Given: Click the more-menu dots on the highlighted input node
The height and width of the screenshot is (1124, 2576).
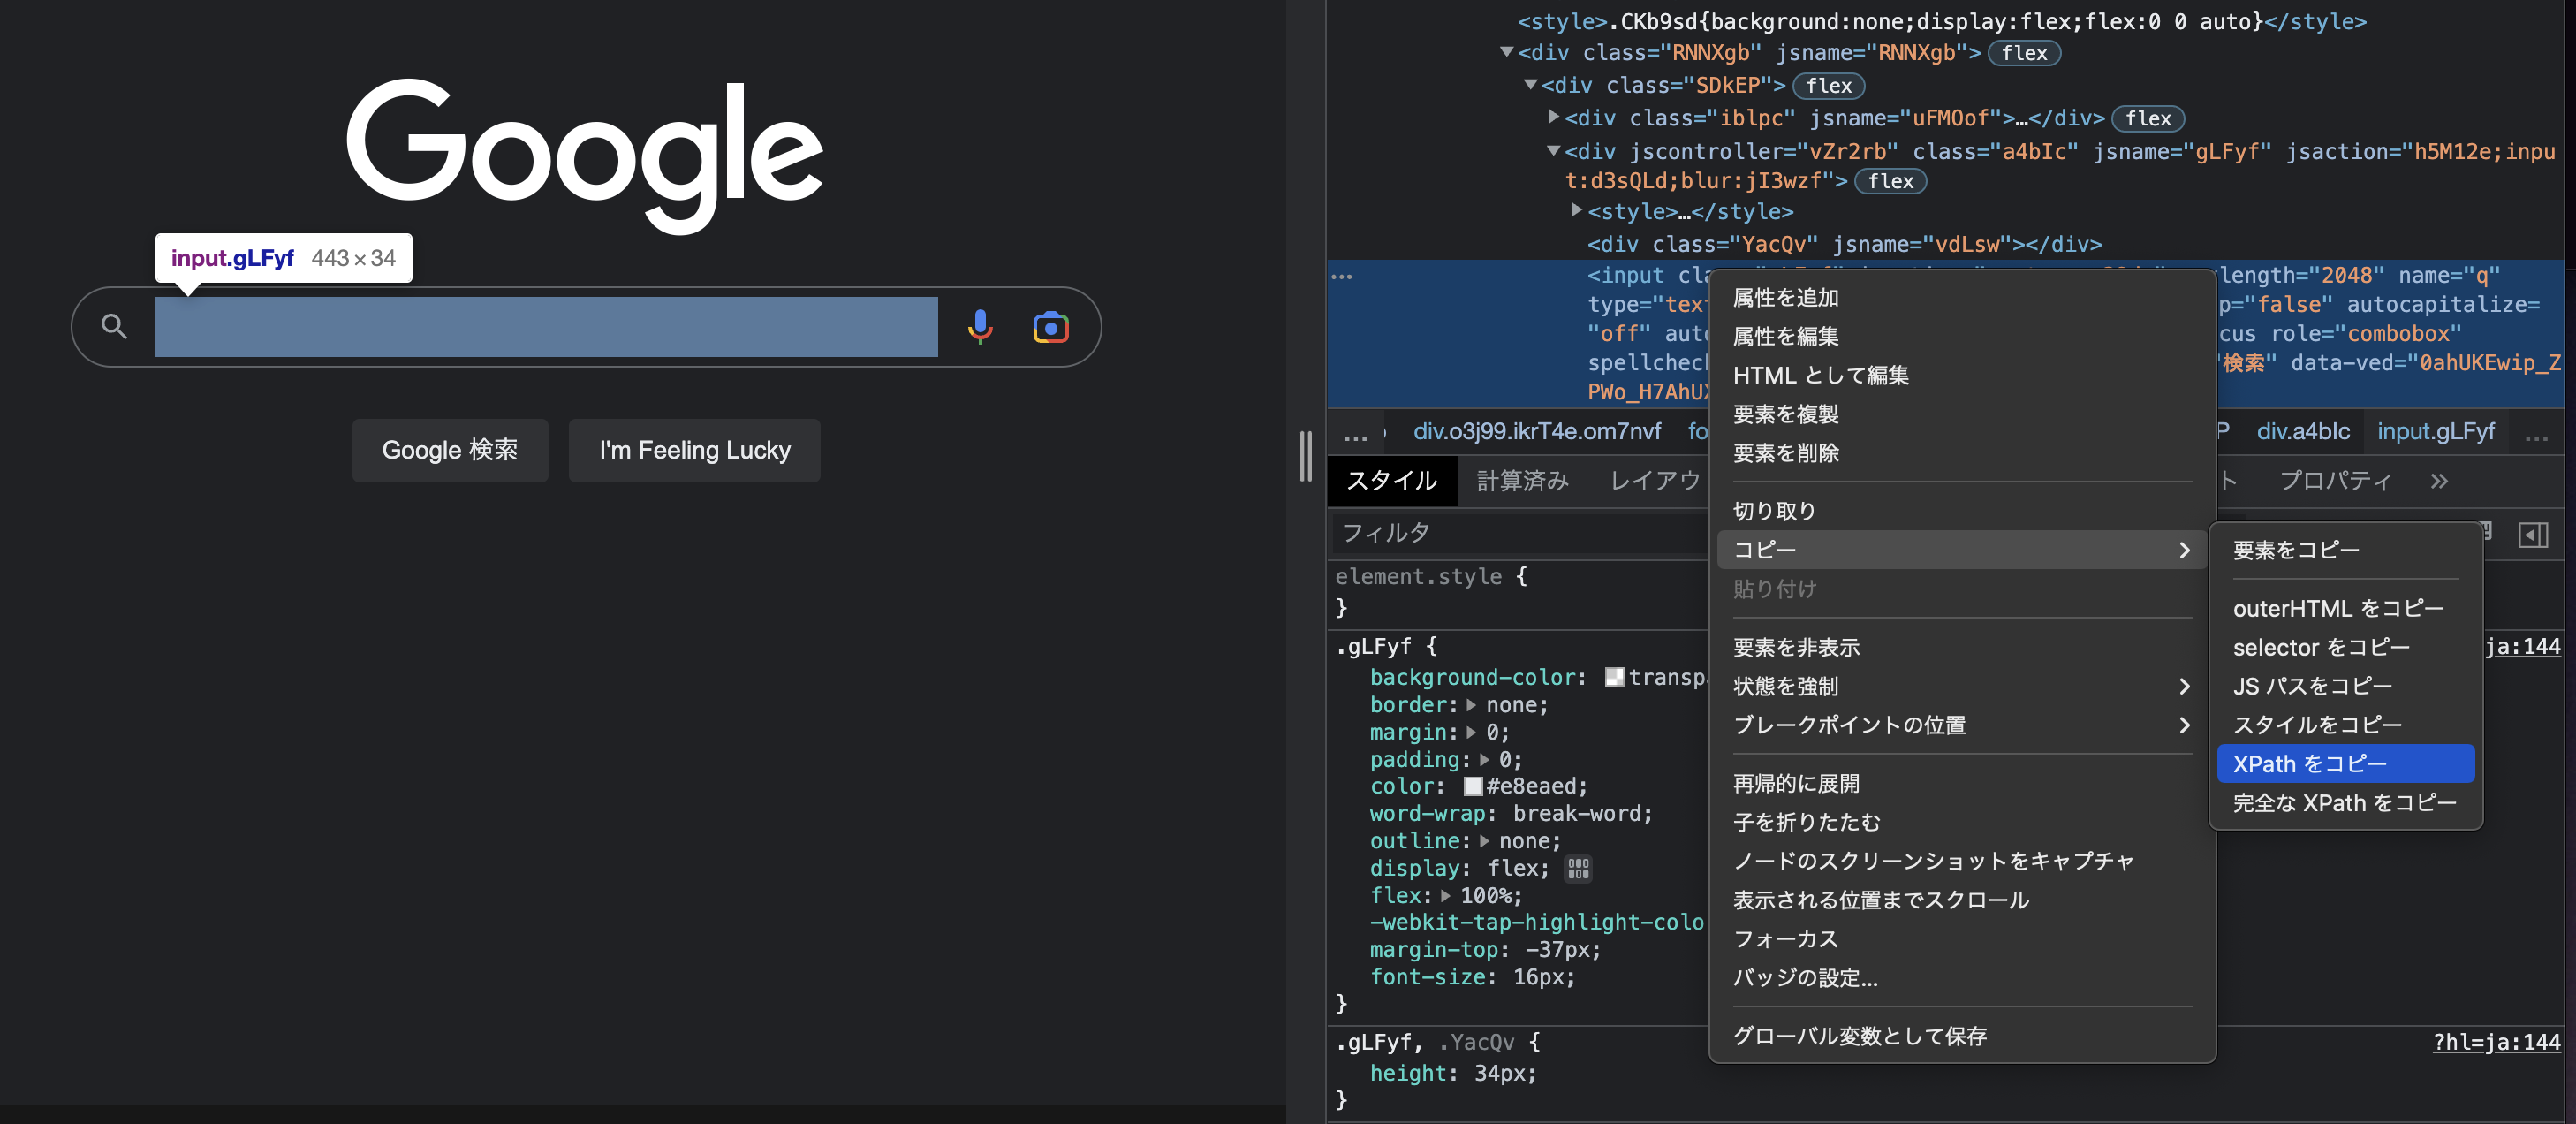Looking at the screenshot, I should [1343, 275].
